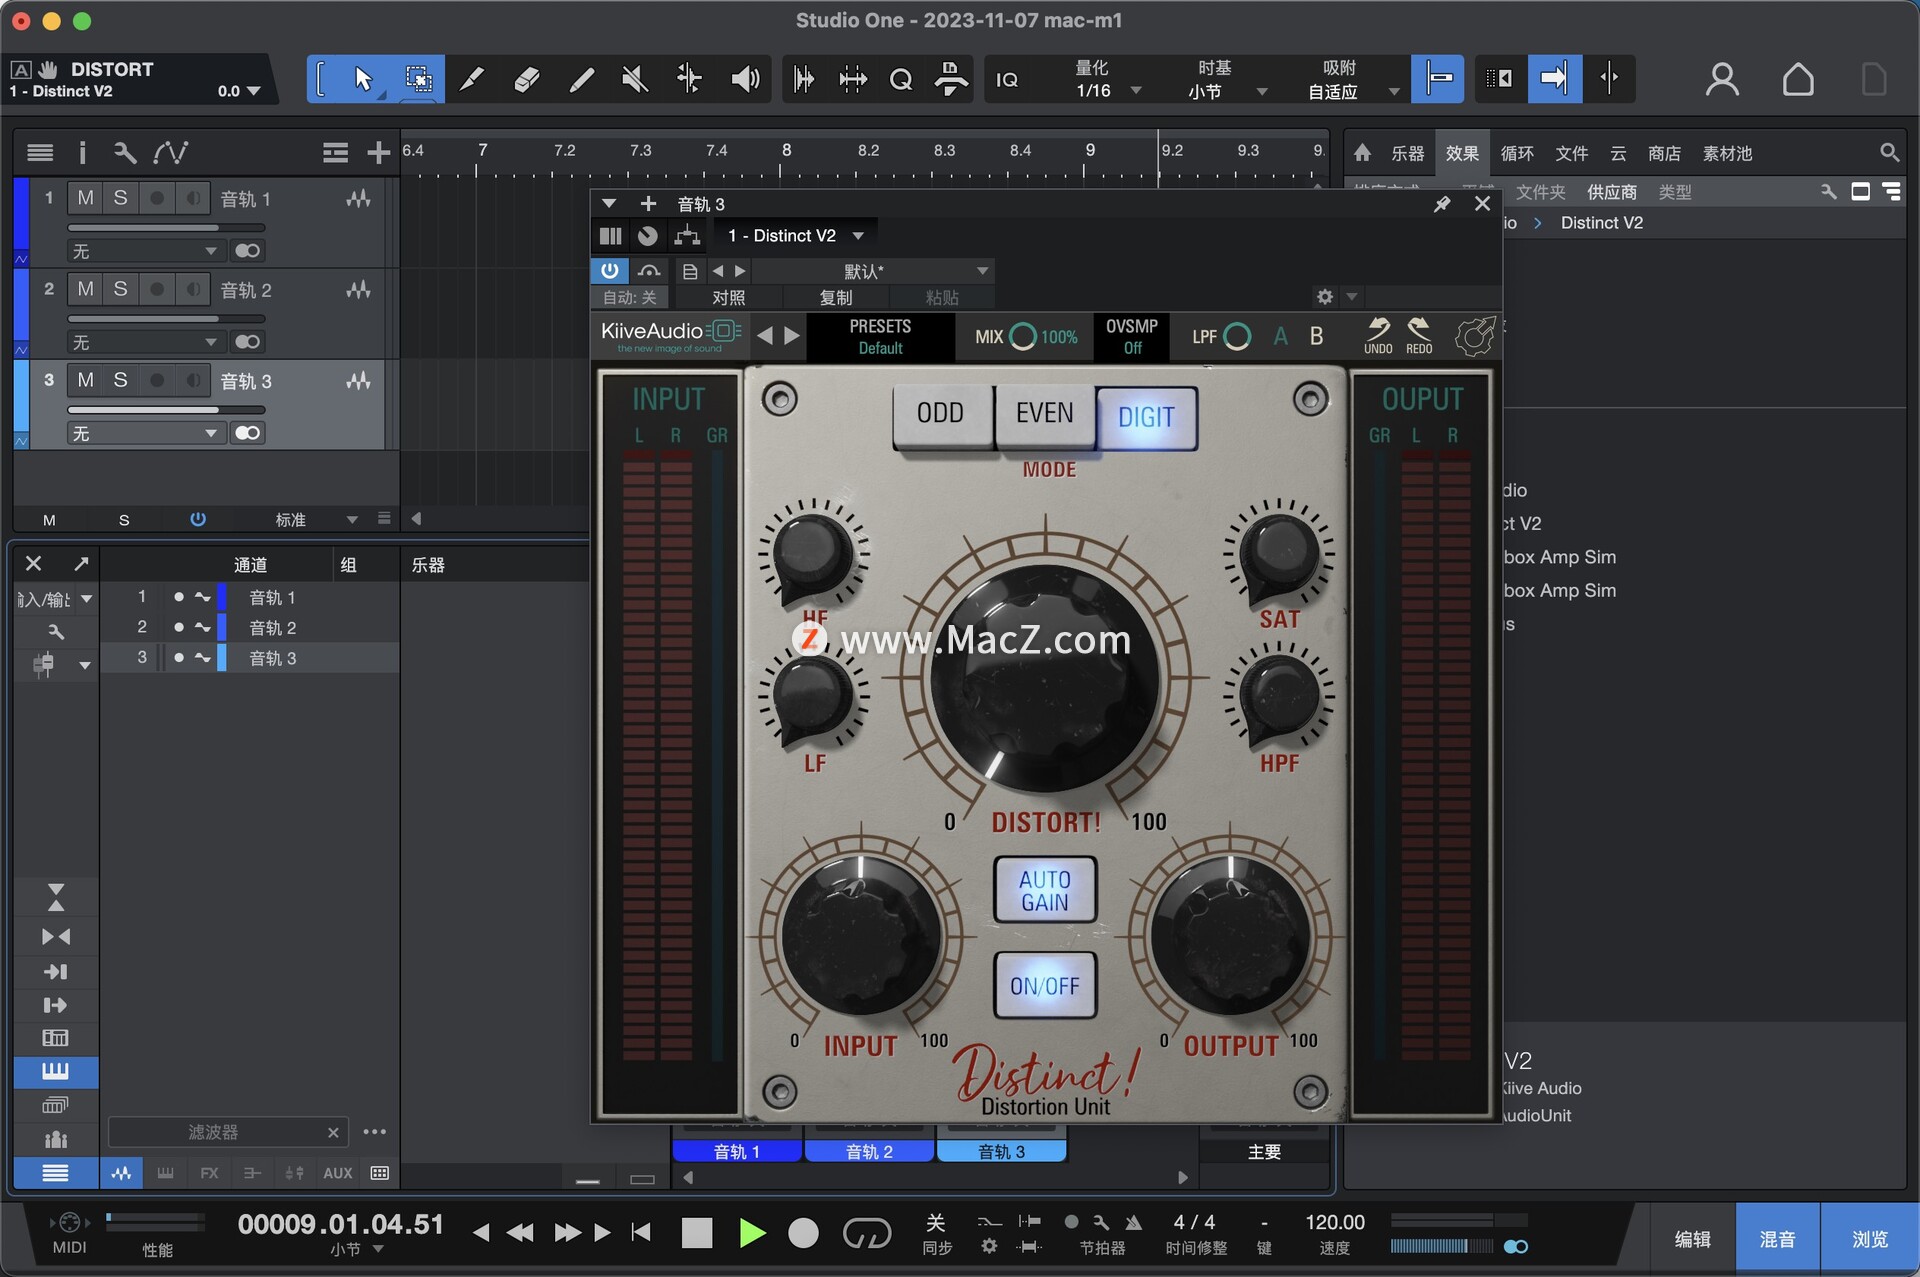Select the Mute tool
The height and width of the screenshot is (1277, 1920).
pos(635,79)
